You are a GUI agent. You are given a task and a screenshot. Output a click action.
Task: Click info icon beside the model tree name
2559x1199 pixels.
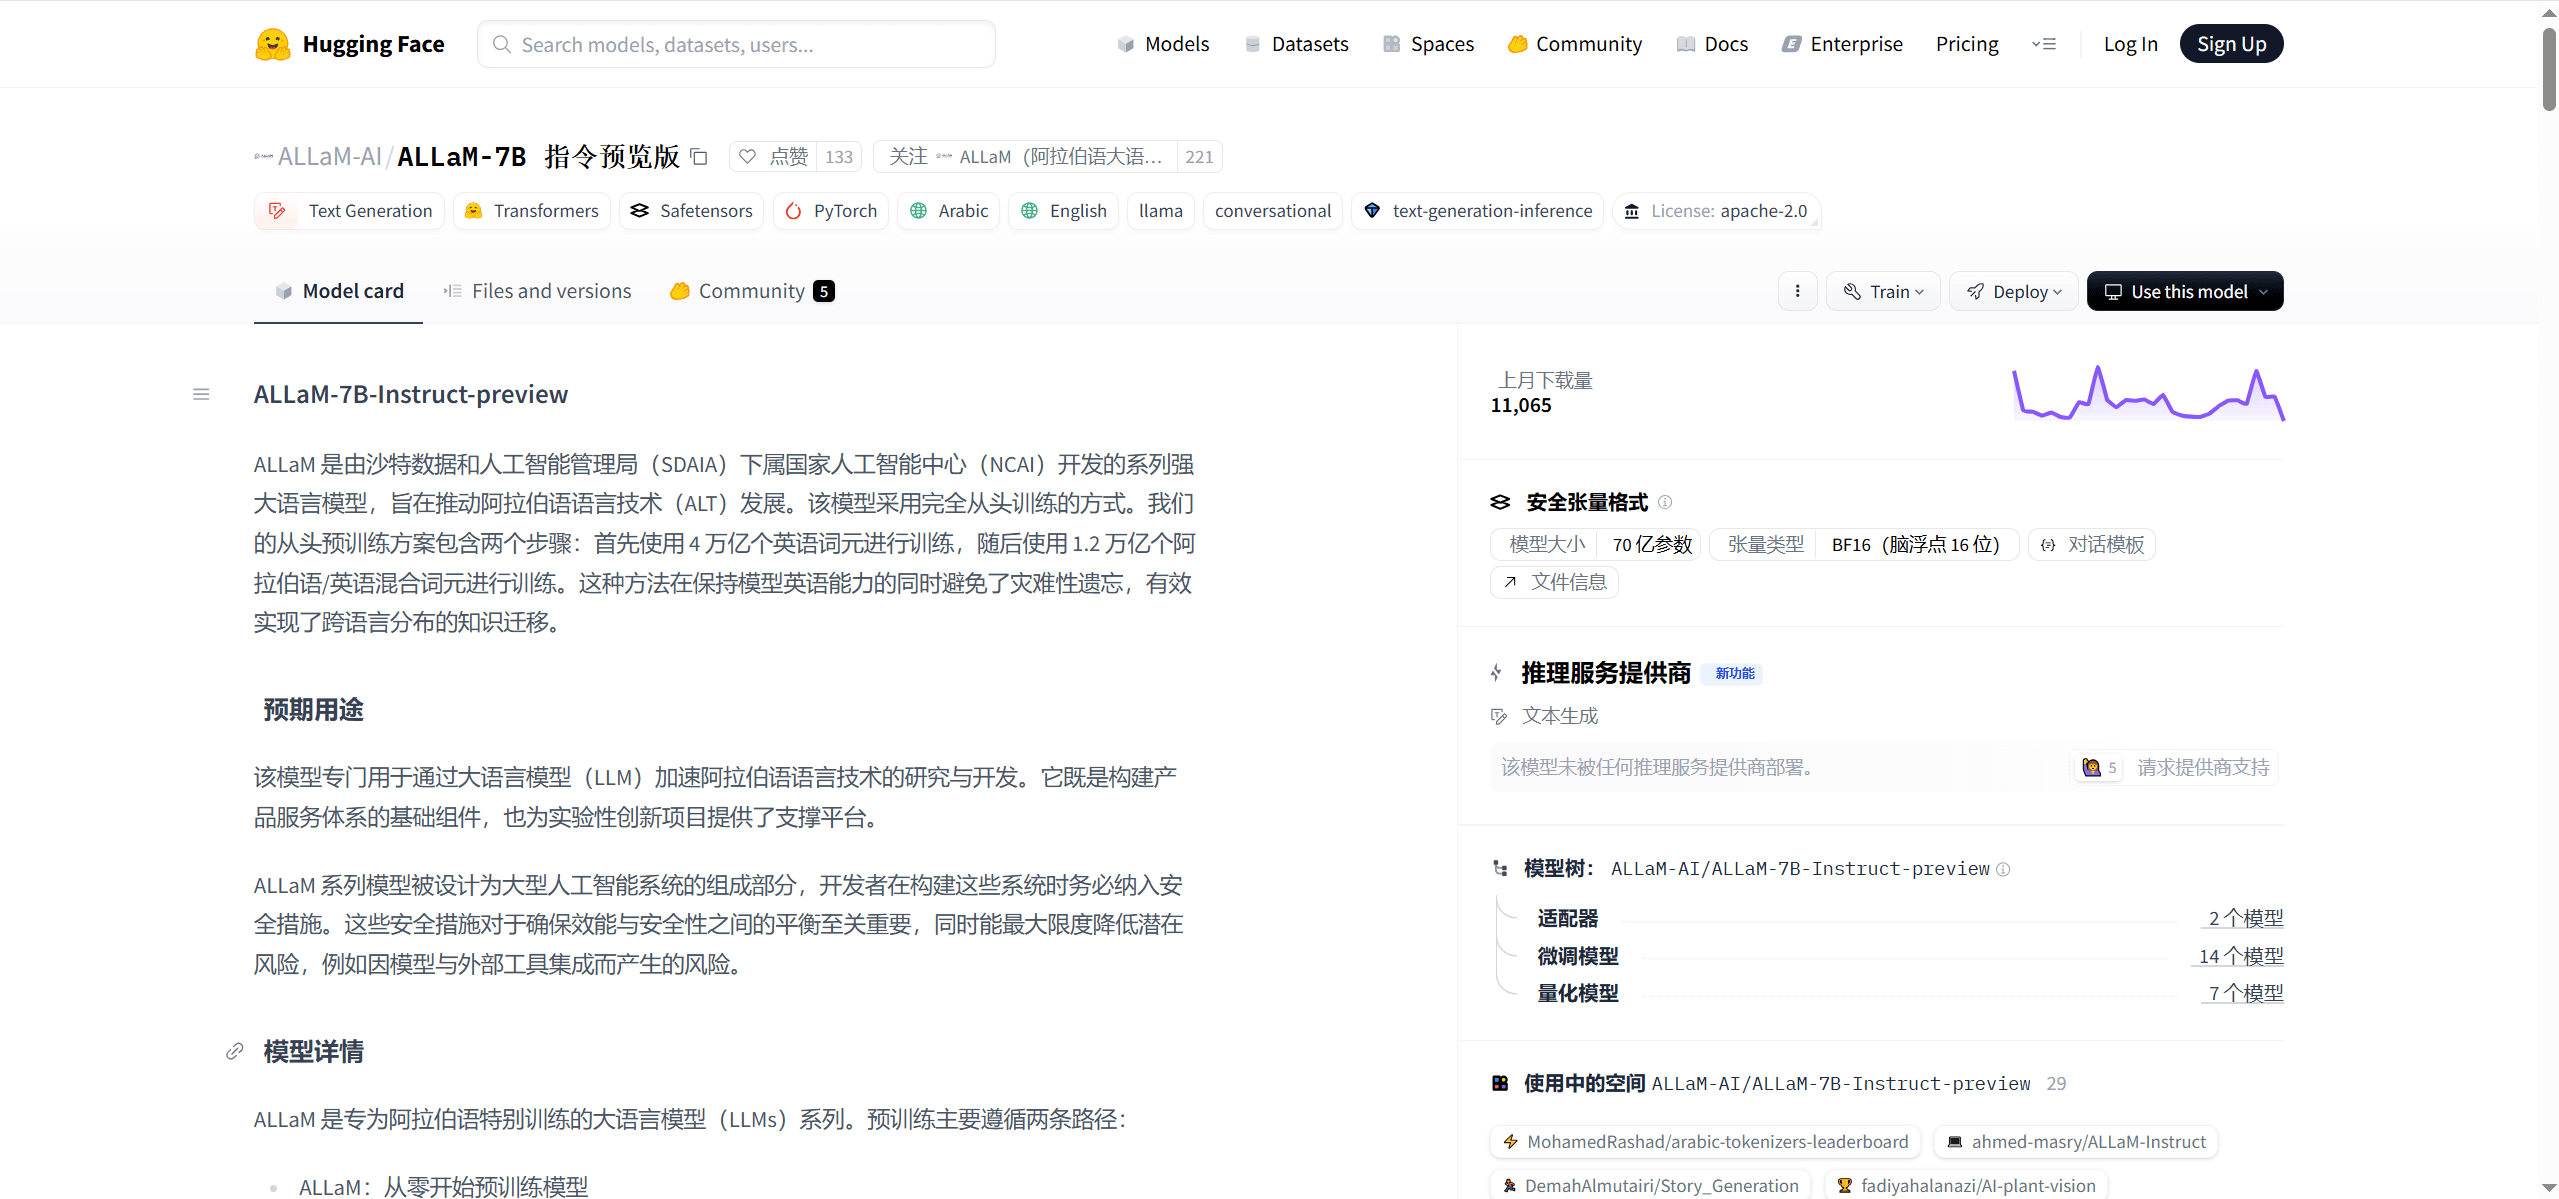coord(2003,869)
